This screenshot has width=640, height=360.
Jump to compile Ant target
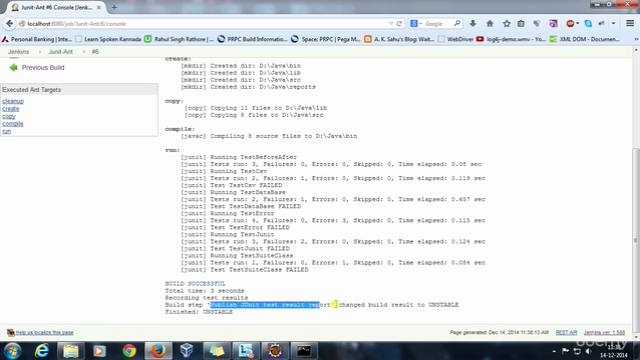point(13,124)
